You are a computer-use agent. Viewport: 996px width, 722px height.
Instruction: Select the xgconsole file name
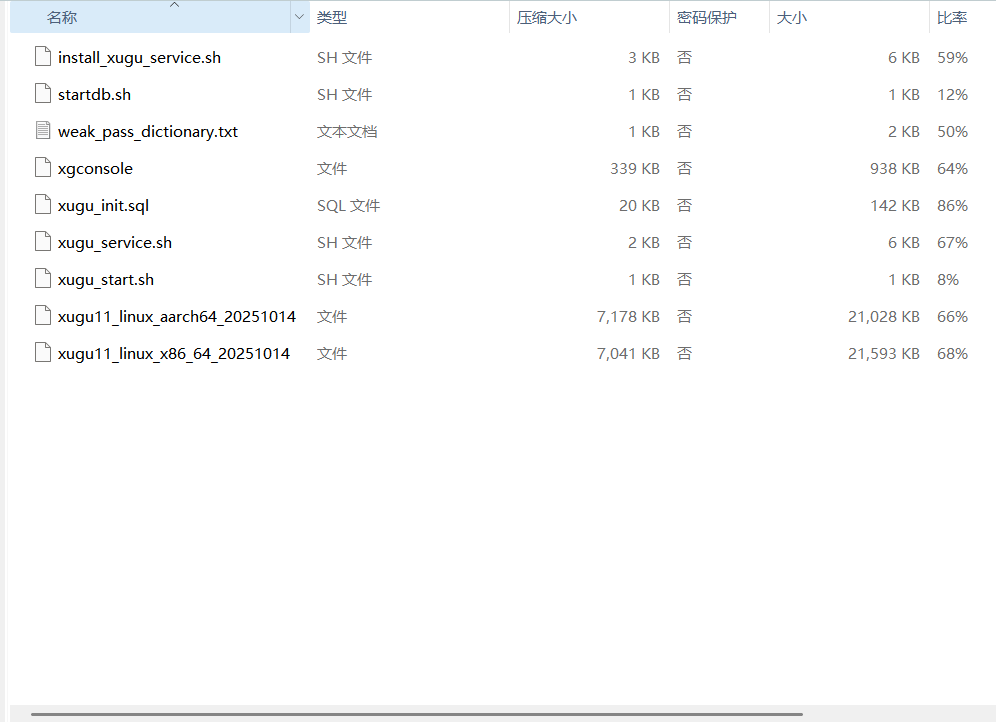point(95,169)
